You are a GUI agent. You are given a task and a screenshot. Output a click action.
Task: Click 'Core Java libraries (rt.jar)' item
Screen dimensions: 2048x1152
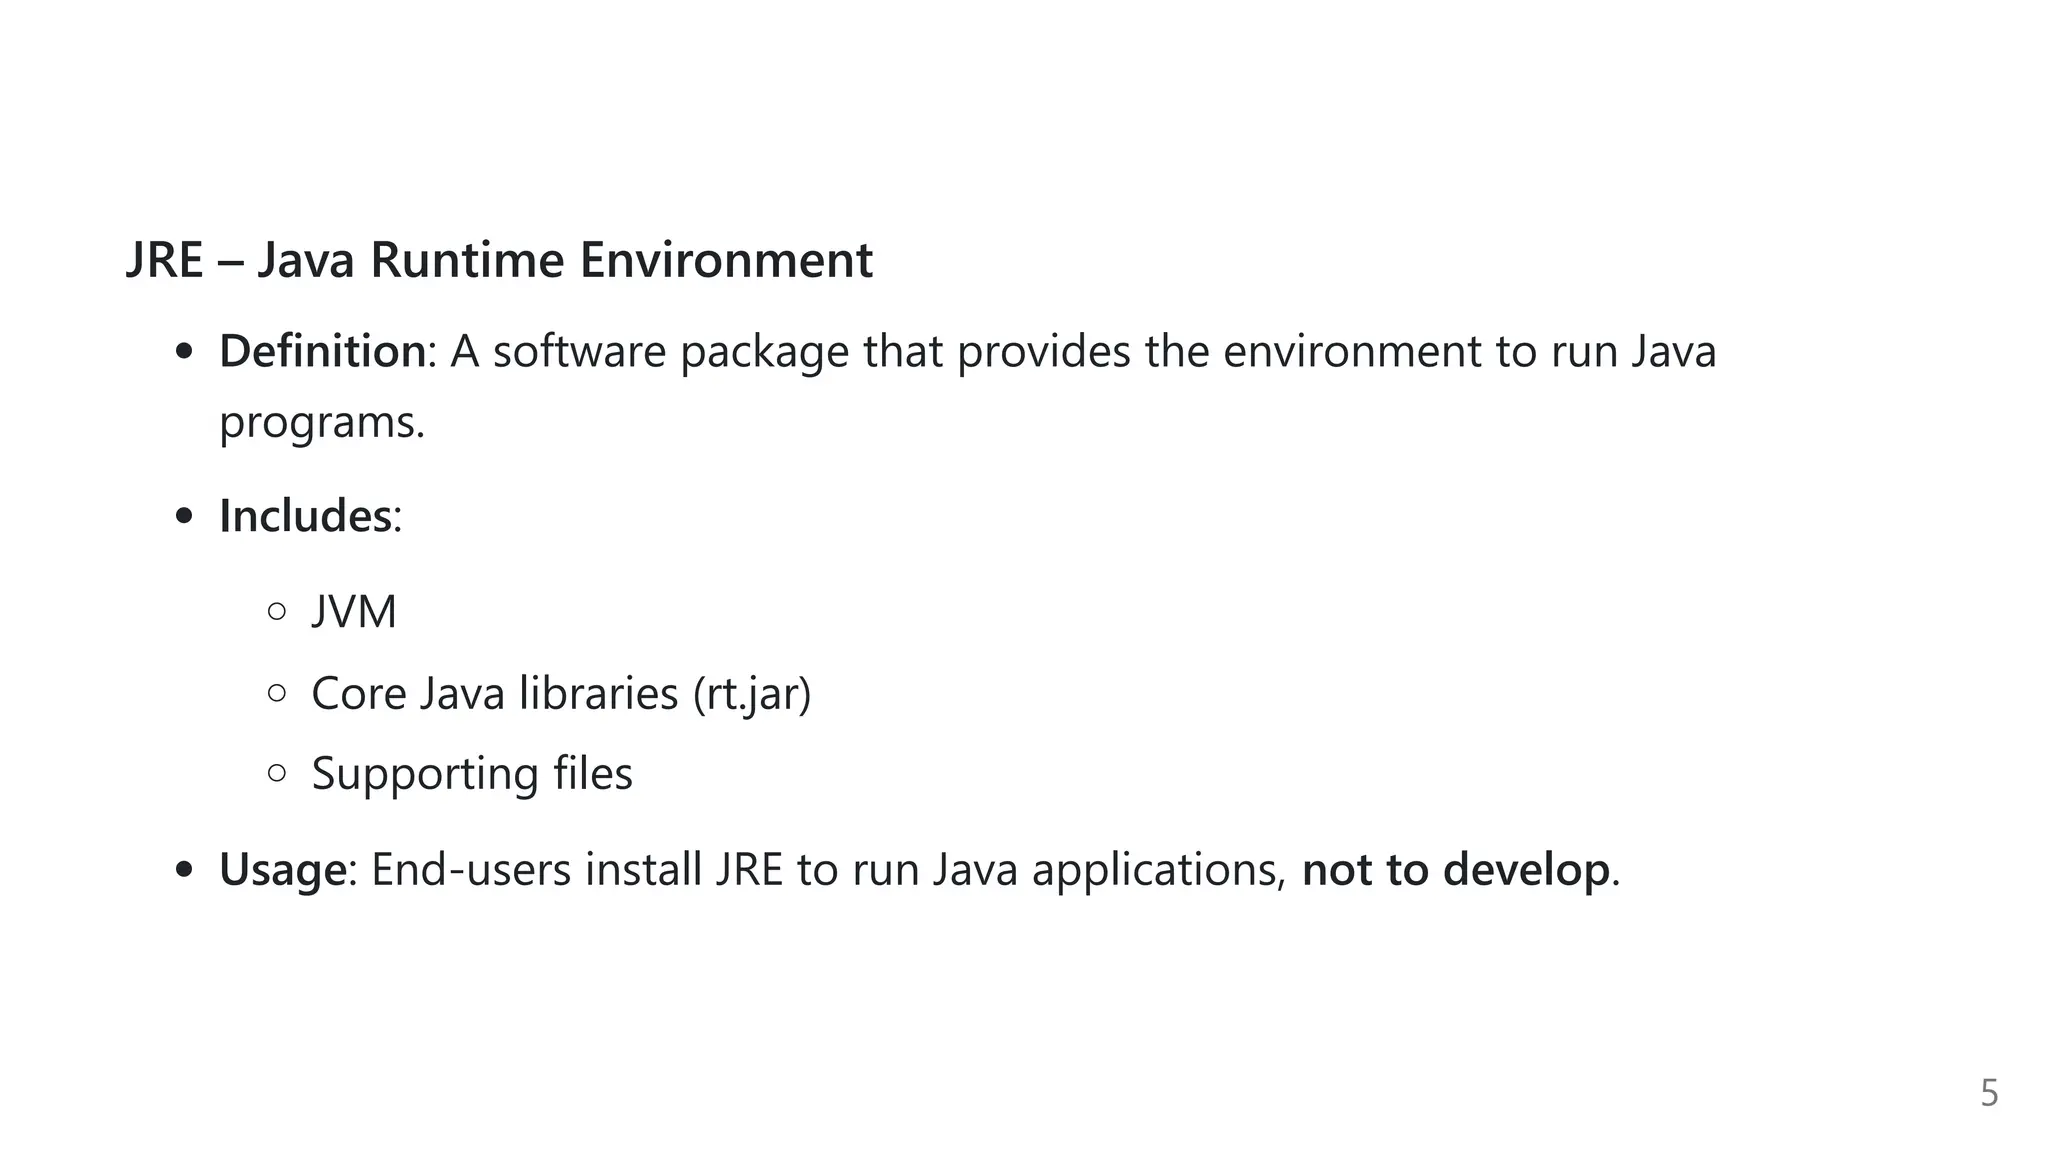point(561,693)
